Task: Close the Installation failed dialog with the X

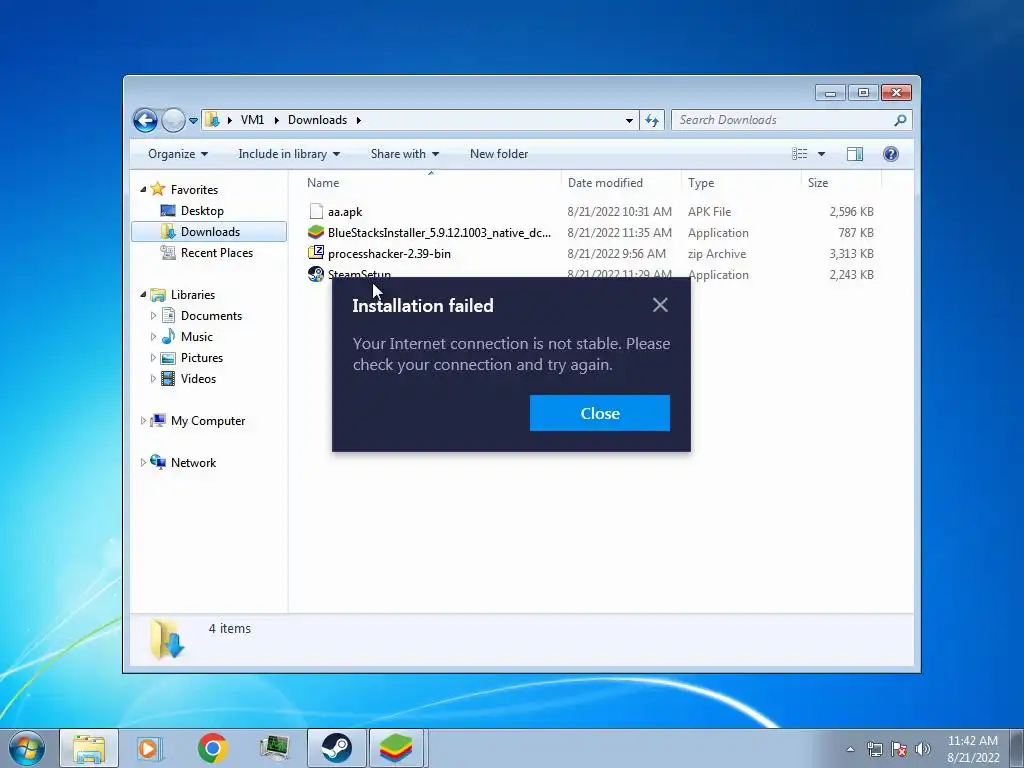Action: click(x=660, y=305)
